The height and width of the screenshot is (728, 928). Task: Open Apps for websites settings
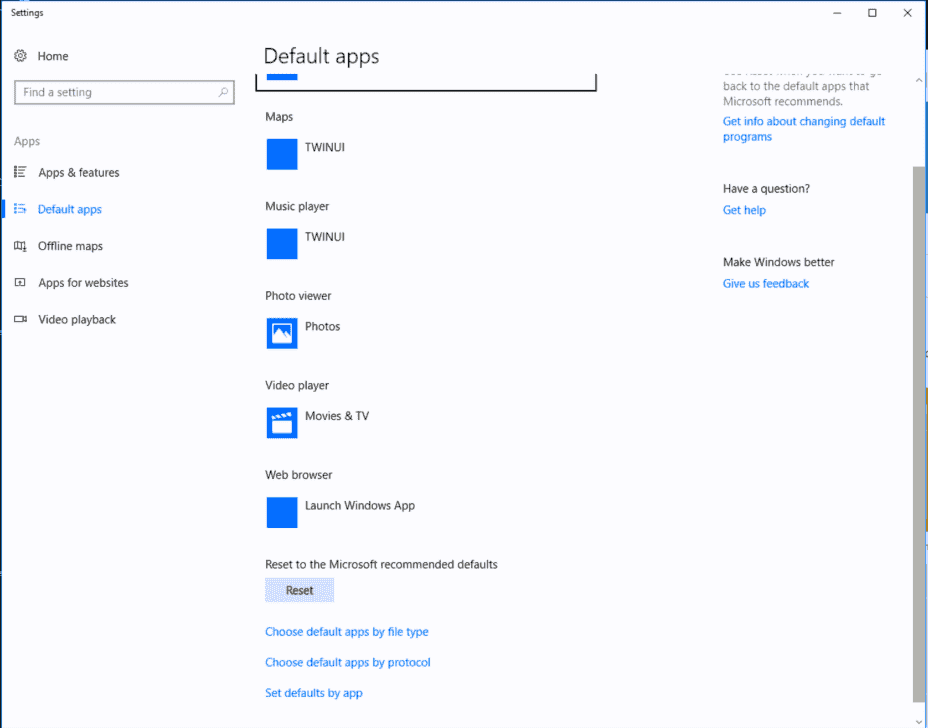coord(83,282)
